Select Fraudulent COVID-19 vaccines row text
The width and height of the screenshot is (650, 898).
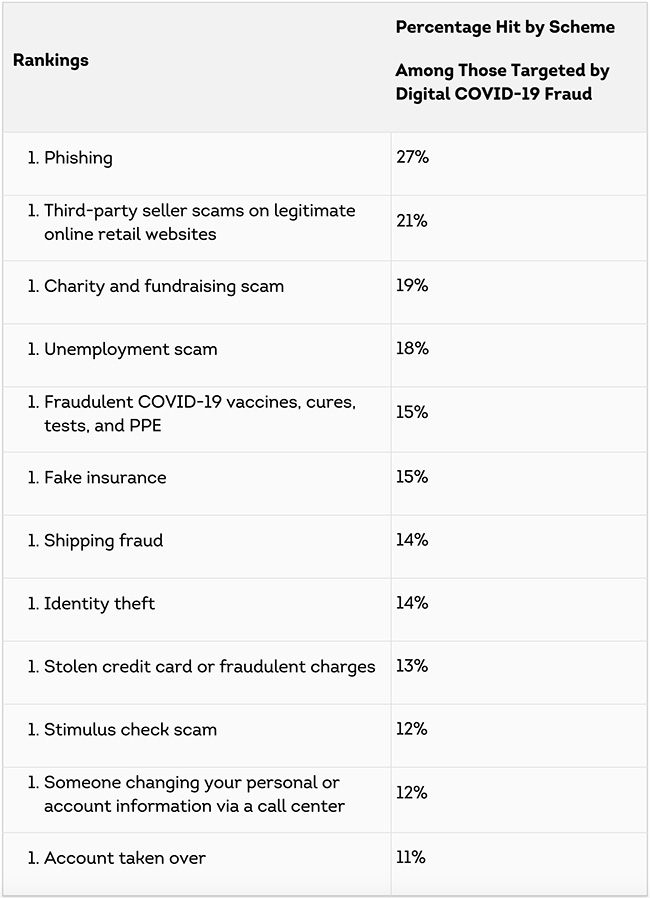click(x=199, y=413)
